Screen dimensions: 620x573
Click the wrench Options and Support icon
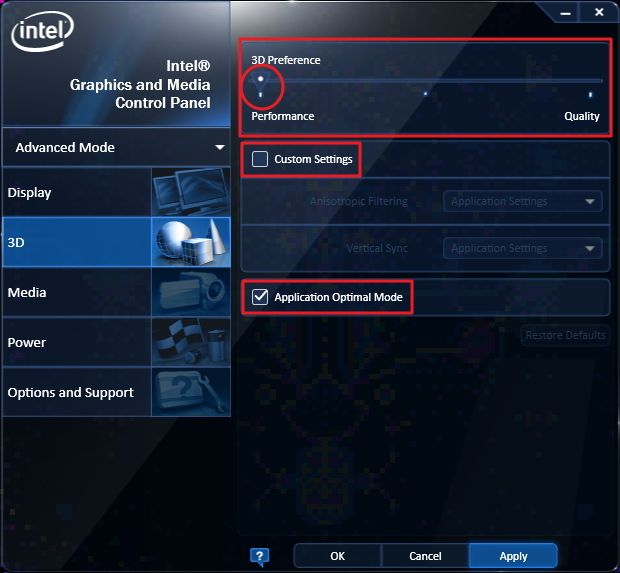point(191,392)
